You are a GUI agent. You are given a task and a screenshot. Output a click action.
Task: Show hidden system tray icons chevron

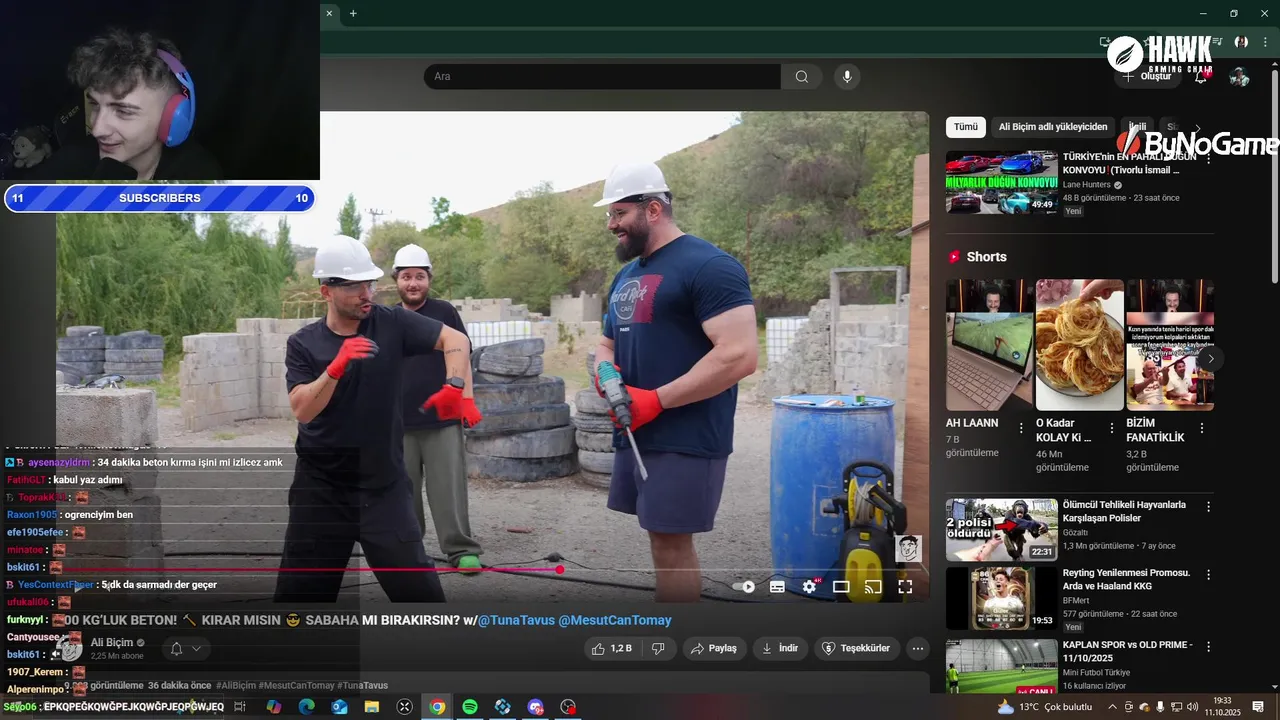1112,707
